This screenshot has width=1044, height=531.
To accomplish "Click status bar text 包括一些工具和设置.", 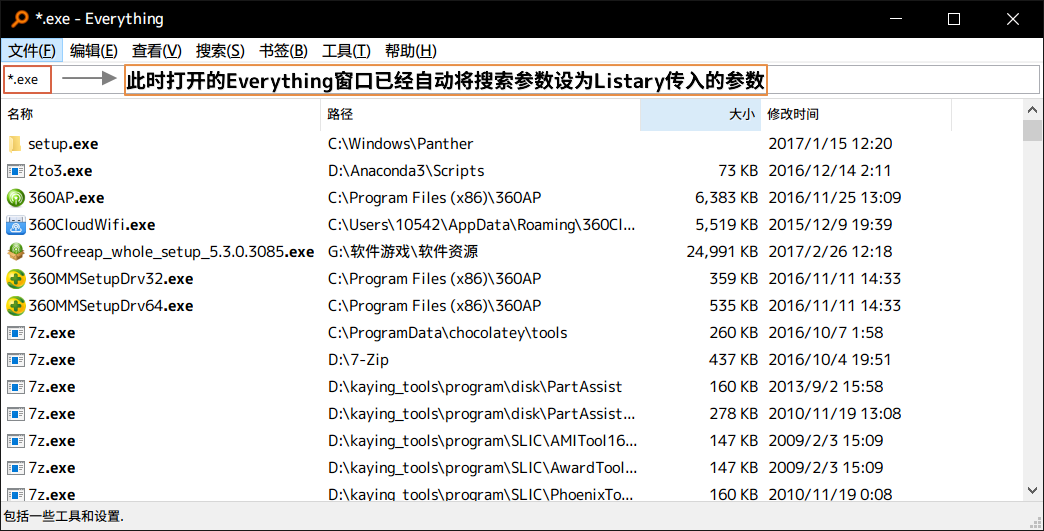I will point(64,516).
